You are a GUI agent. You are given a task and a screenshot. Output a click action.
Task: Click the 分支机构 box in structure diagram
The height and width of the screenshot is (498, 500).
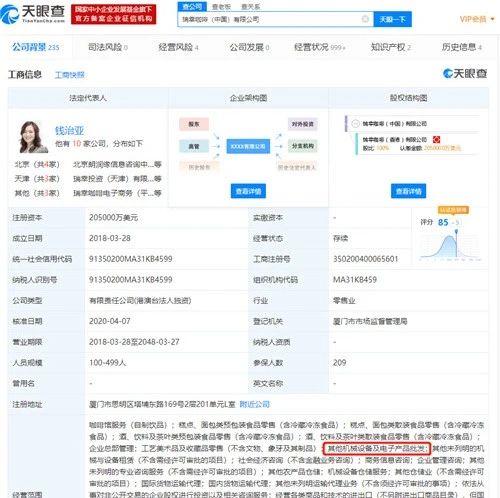(x=303, y=146)
